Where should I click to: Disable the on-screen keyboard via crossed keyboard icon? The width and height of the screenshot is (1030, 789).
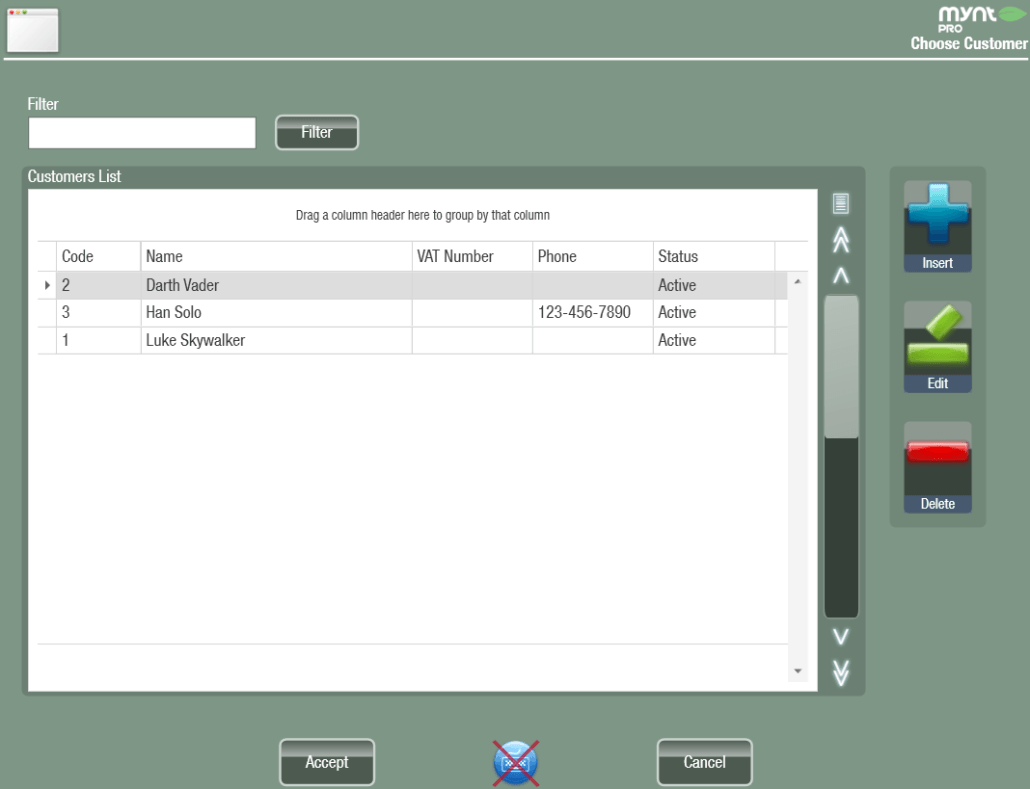pos(515,761)
